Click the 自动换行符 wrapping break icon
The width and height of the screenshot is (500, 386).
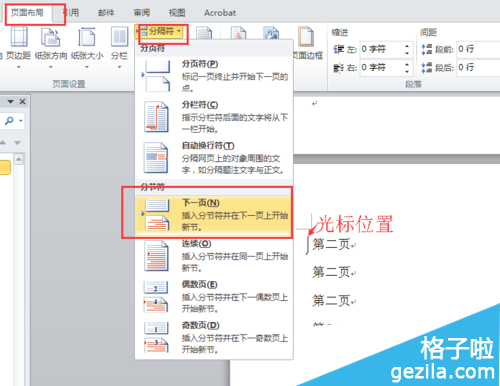pyautogui.click(x=156, y=158)
